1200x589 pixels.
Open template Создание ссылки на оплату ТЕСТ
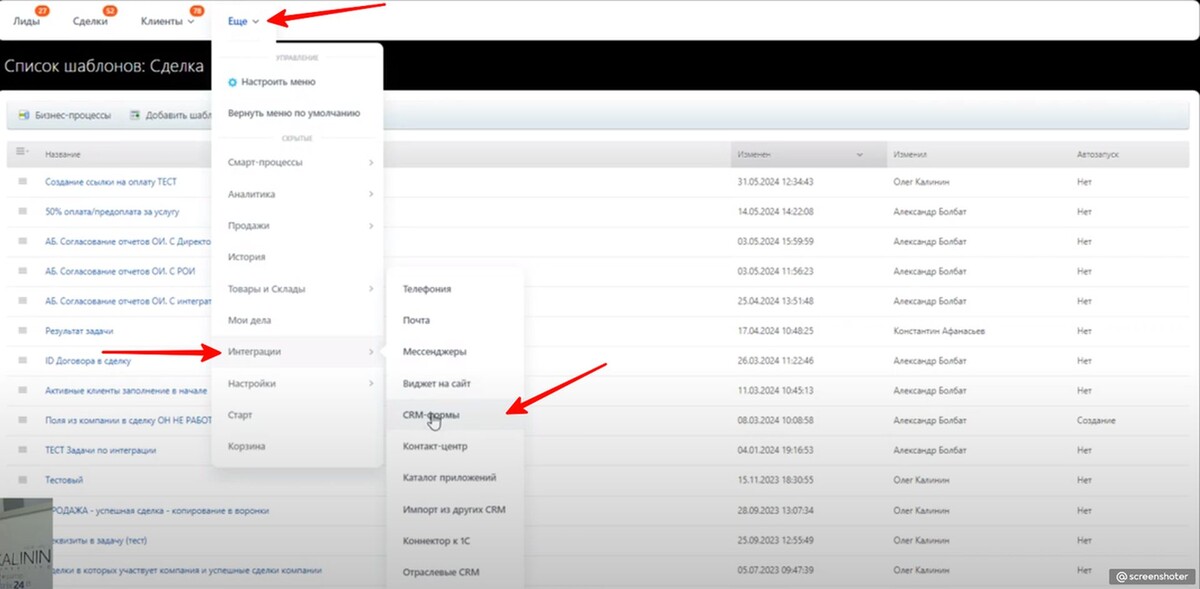pos(110,181)
